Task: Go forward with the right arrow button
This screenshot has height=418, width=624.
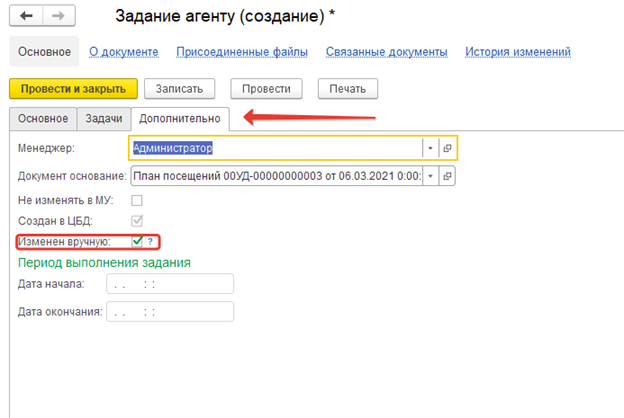Action: point(58,16)
